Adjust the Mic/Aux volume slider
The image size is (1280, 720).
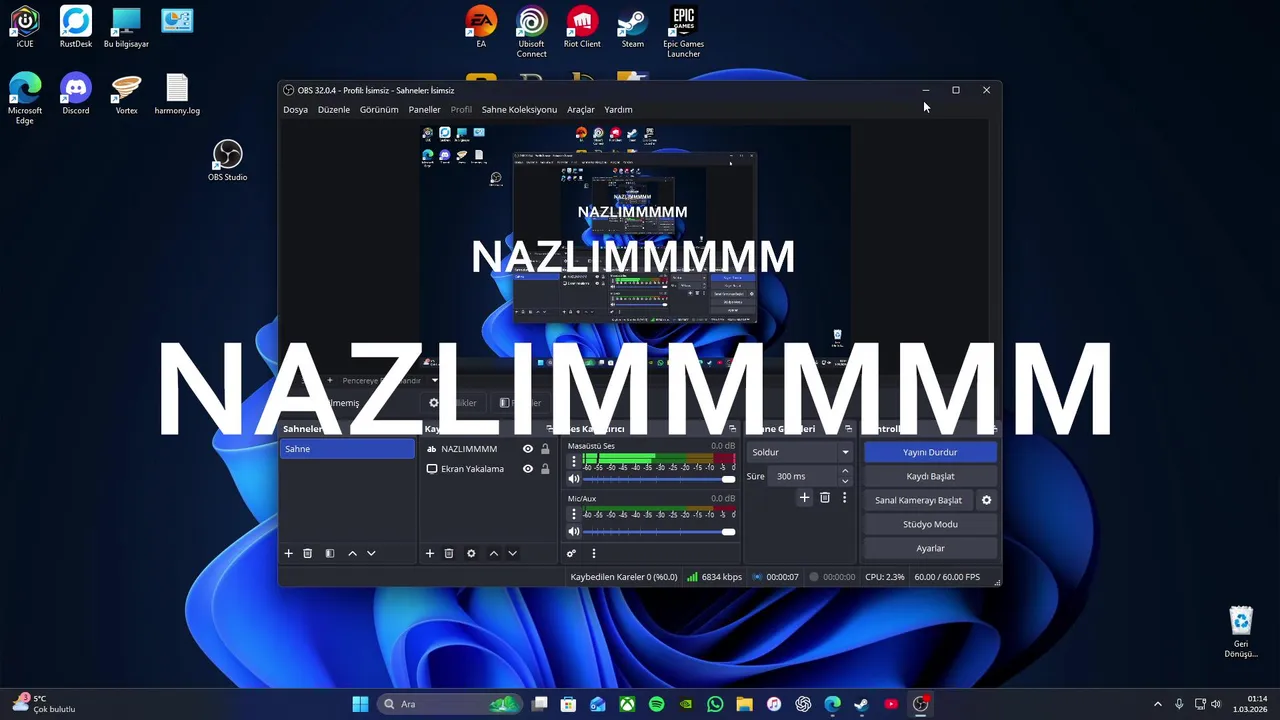658,531
